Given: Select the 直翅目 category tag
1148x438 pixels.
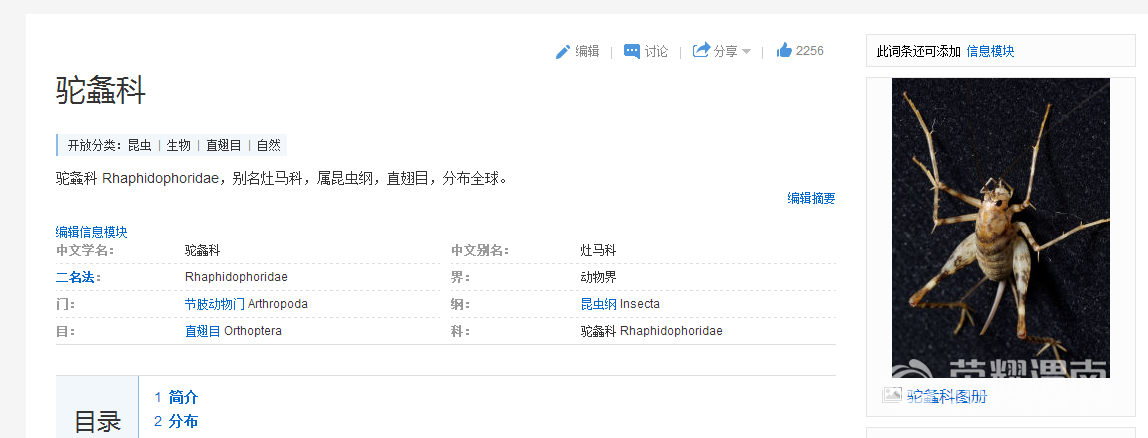Looking at the screenshot, I should 223,146.
